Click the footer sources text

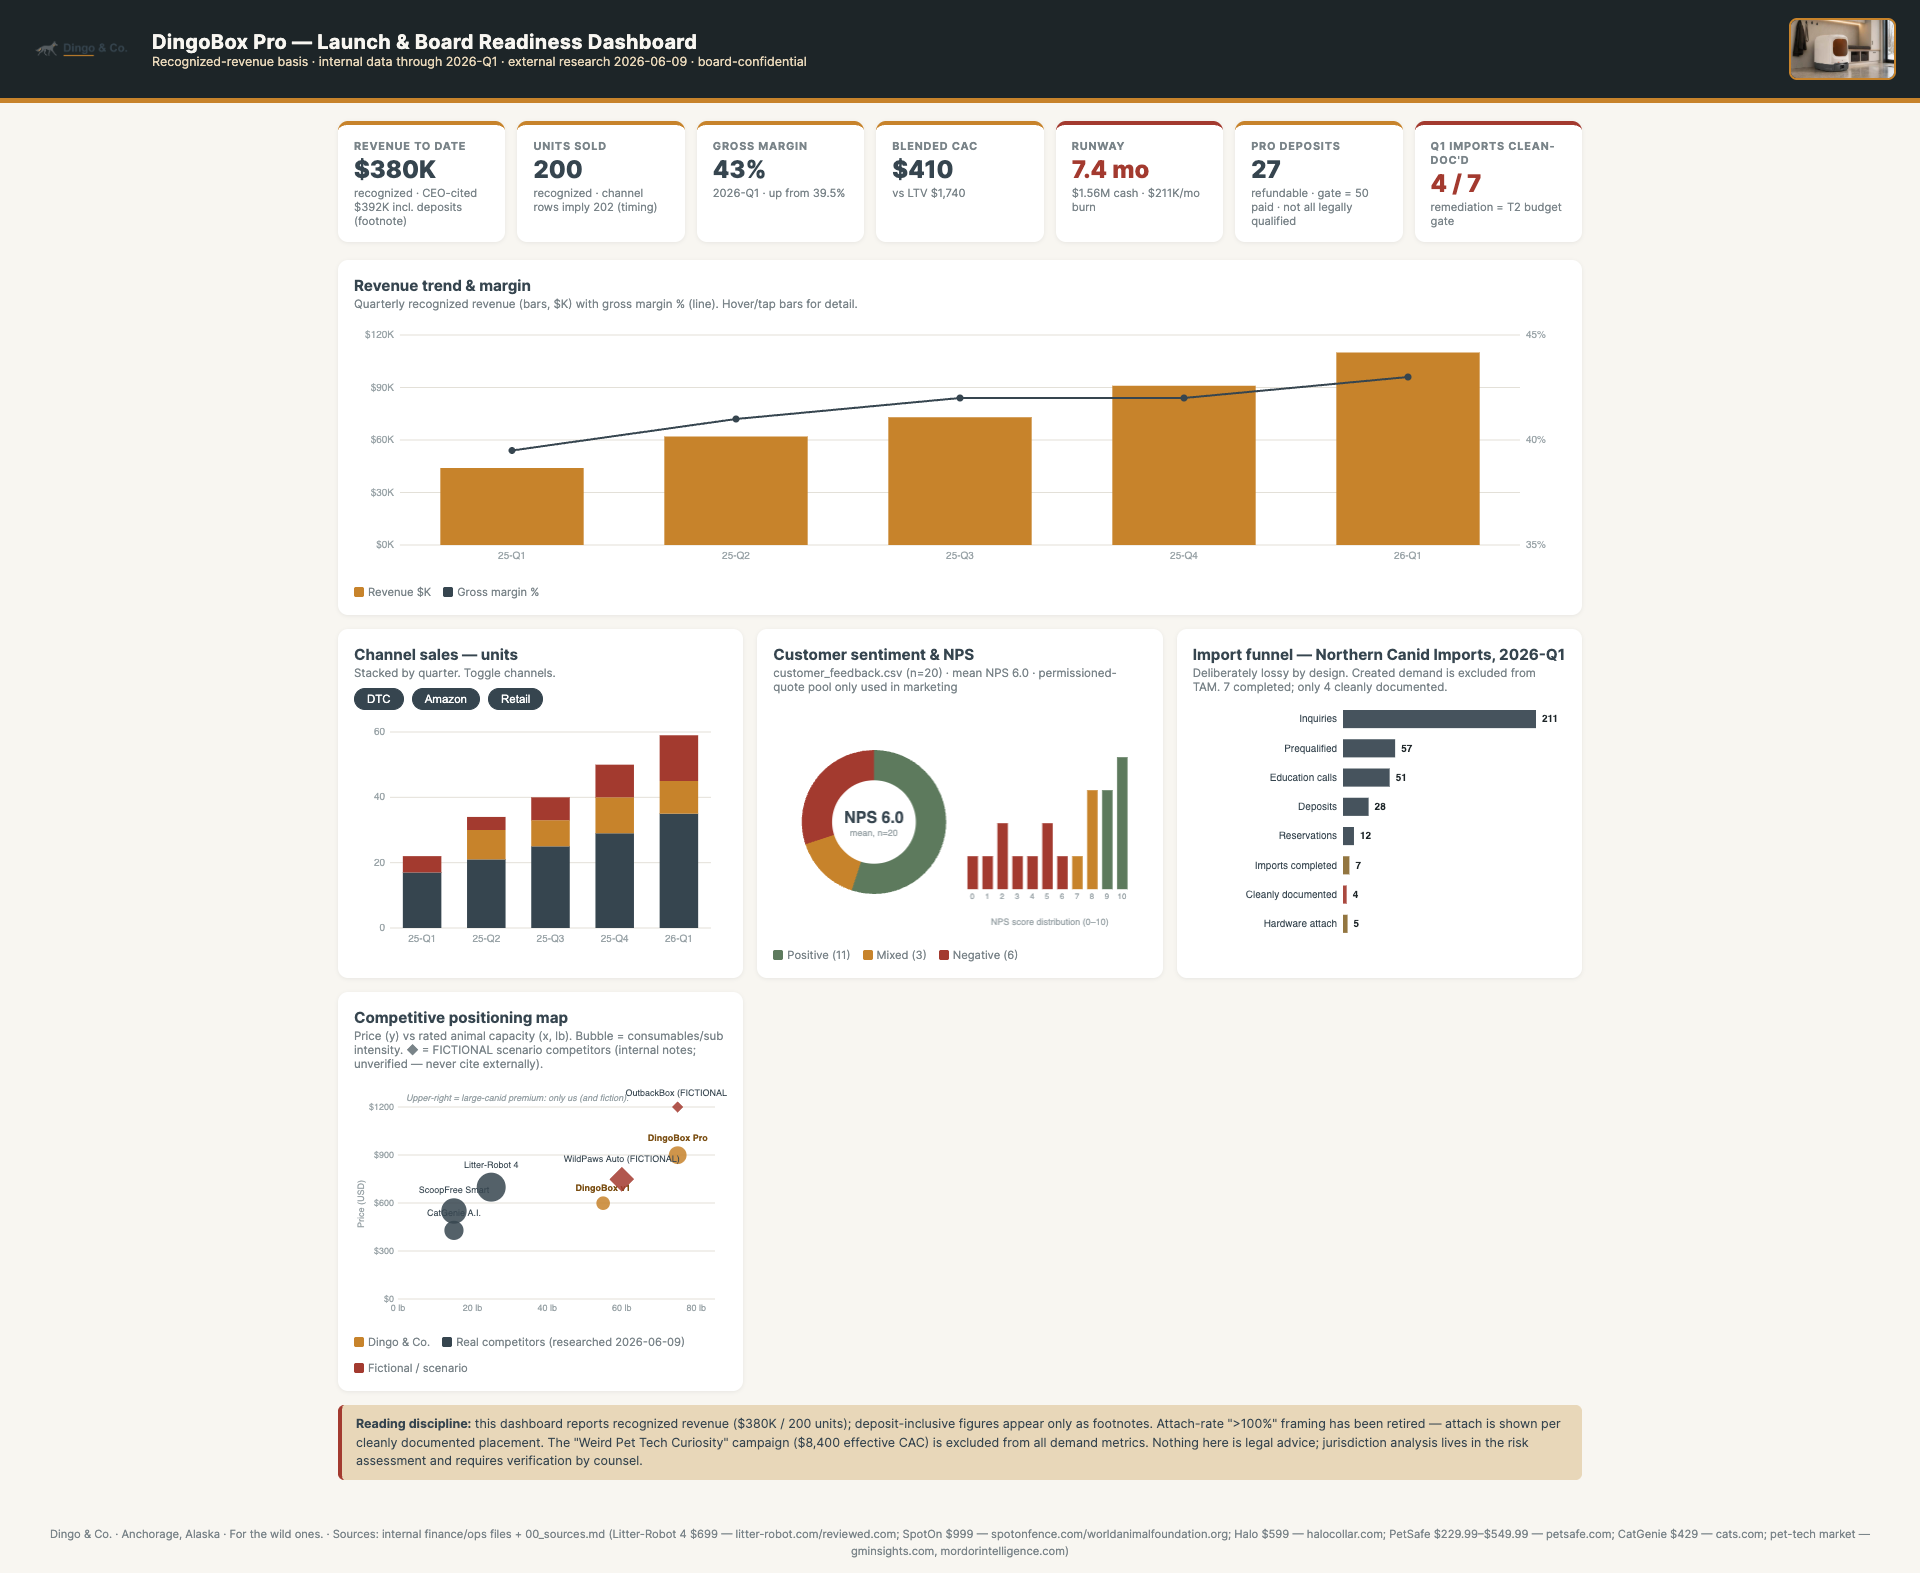click(x=960, y=1542)
